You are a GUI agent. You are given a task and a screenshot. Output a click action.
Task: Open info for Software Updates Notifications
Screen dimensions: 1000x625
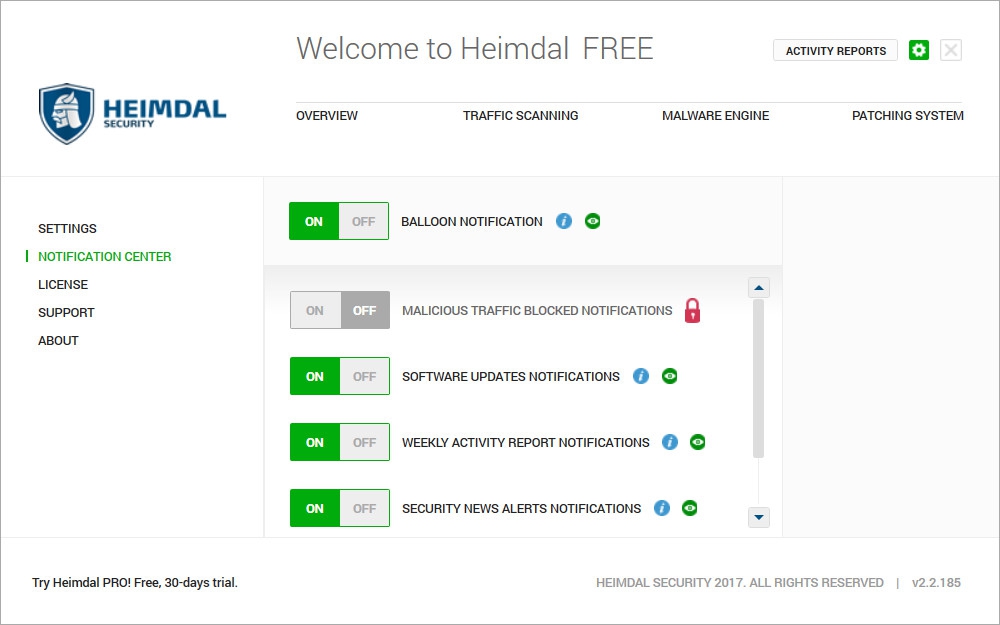(x=641, y=376)
